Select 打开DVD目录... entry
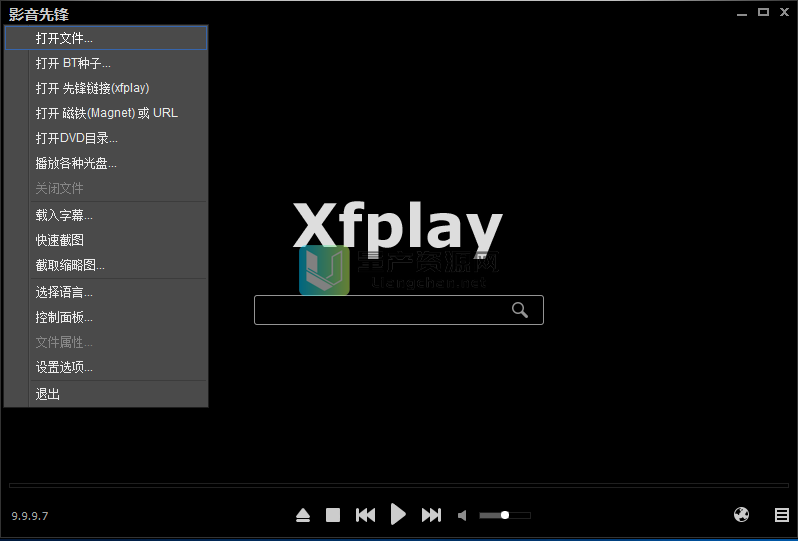Viewport: 798px width, 541px height. click(x=106, y=138)
